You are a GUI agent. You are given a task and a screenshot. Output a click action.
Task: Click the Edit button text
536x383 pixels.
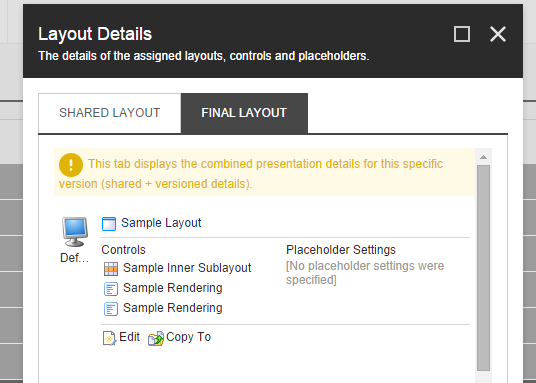[x=130, y=337]
